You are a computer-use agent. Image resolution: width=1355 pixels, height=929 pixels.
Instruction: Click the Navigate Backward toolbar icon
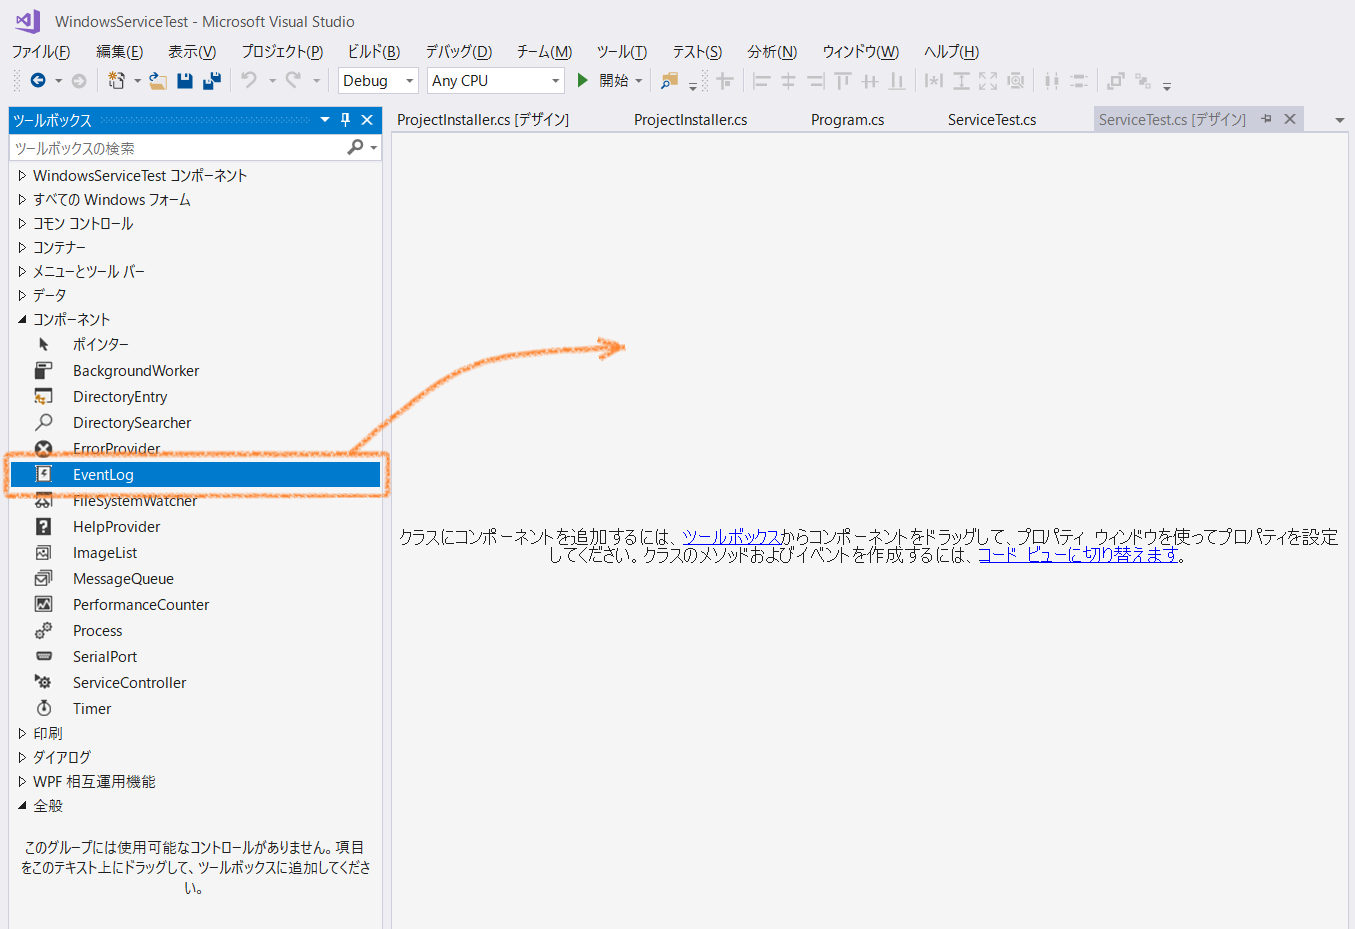38,81
